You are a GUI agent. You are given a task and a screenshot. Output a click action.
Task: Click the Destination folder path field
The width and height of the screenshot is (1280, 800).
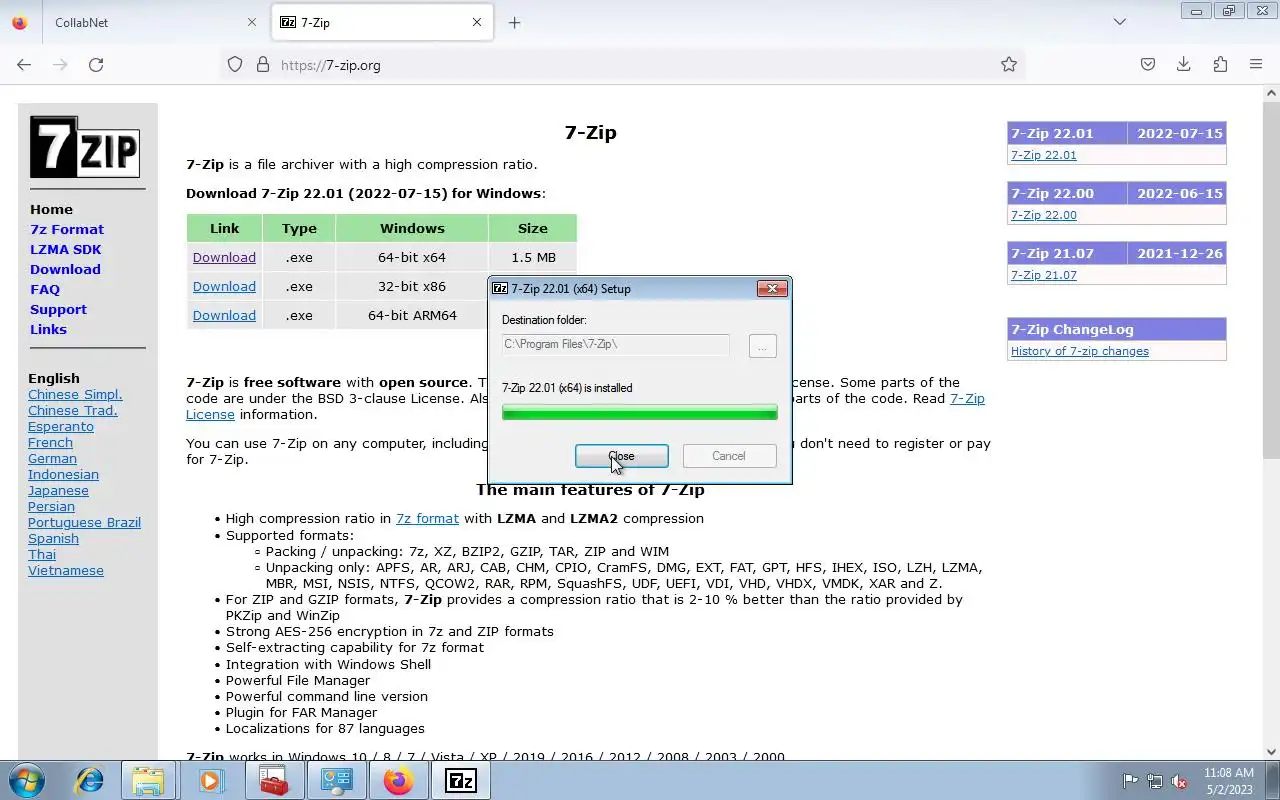[x=615, y=344]
